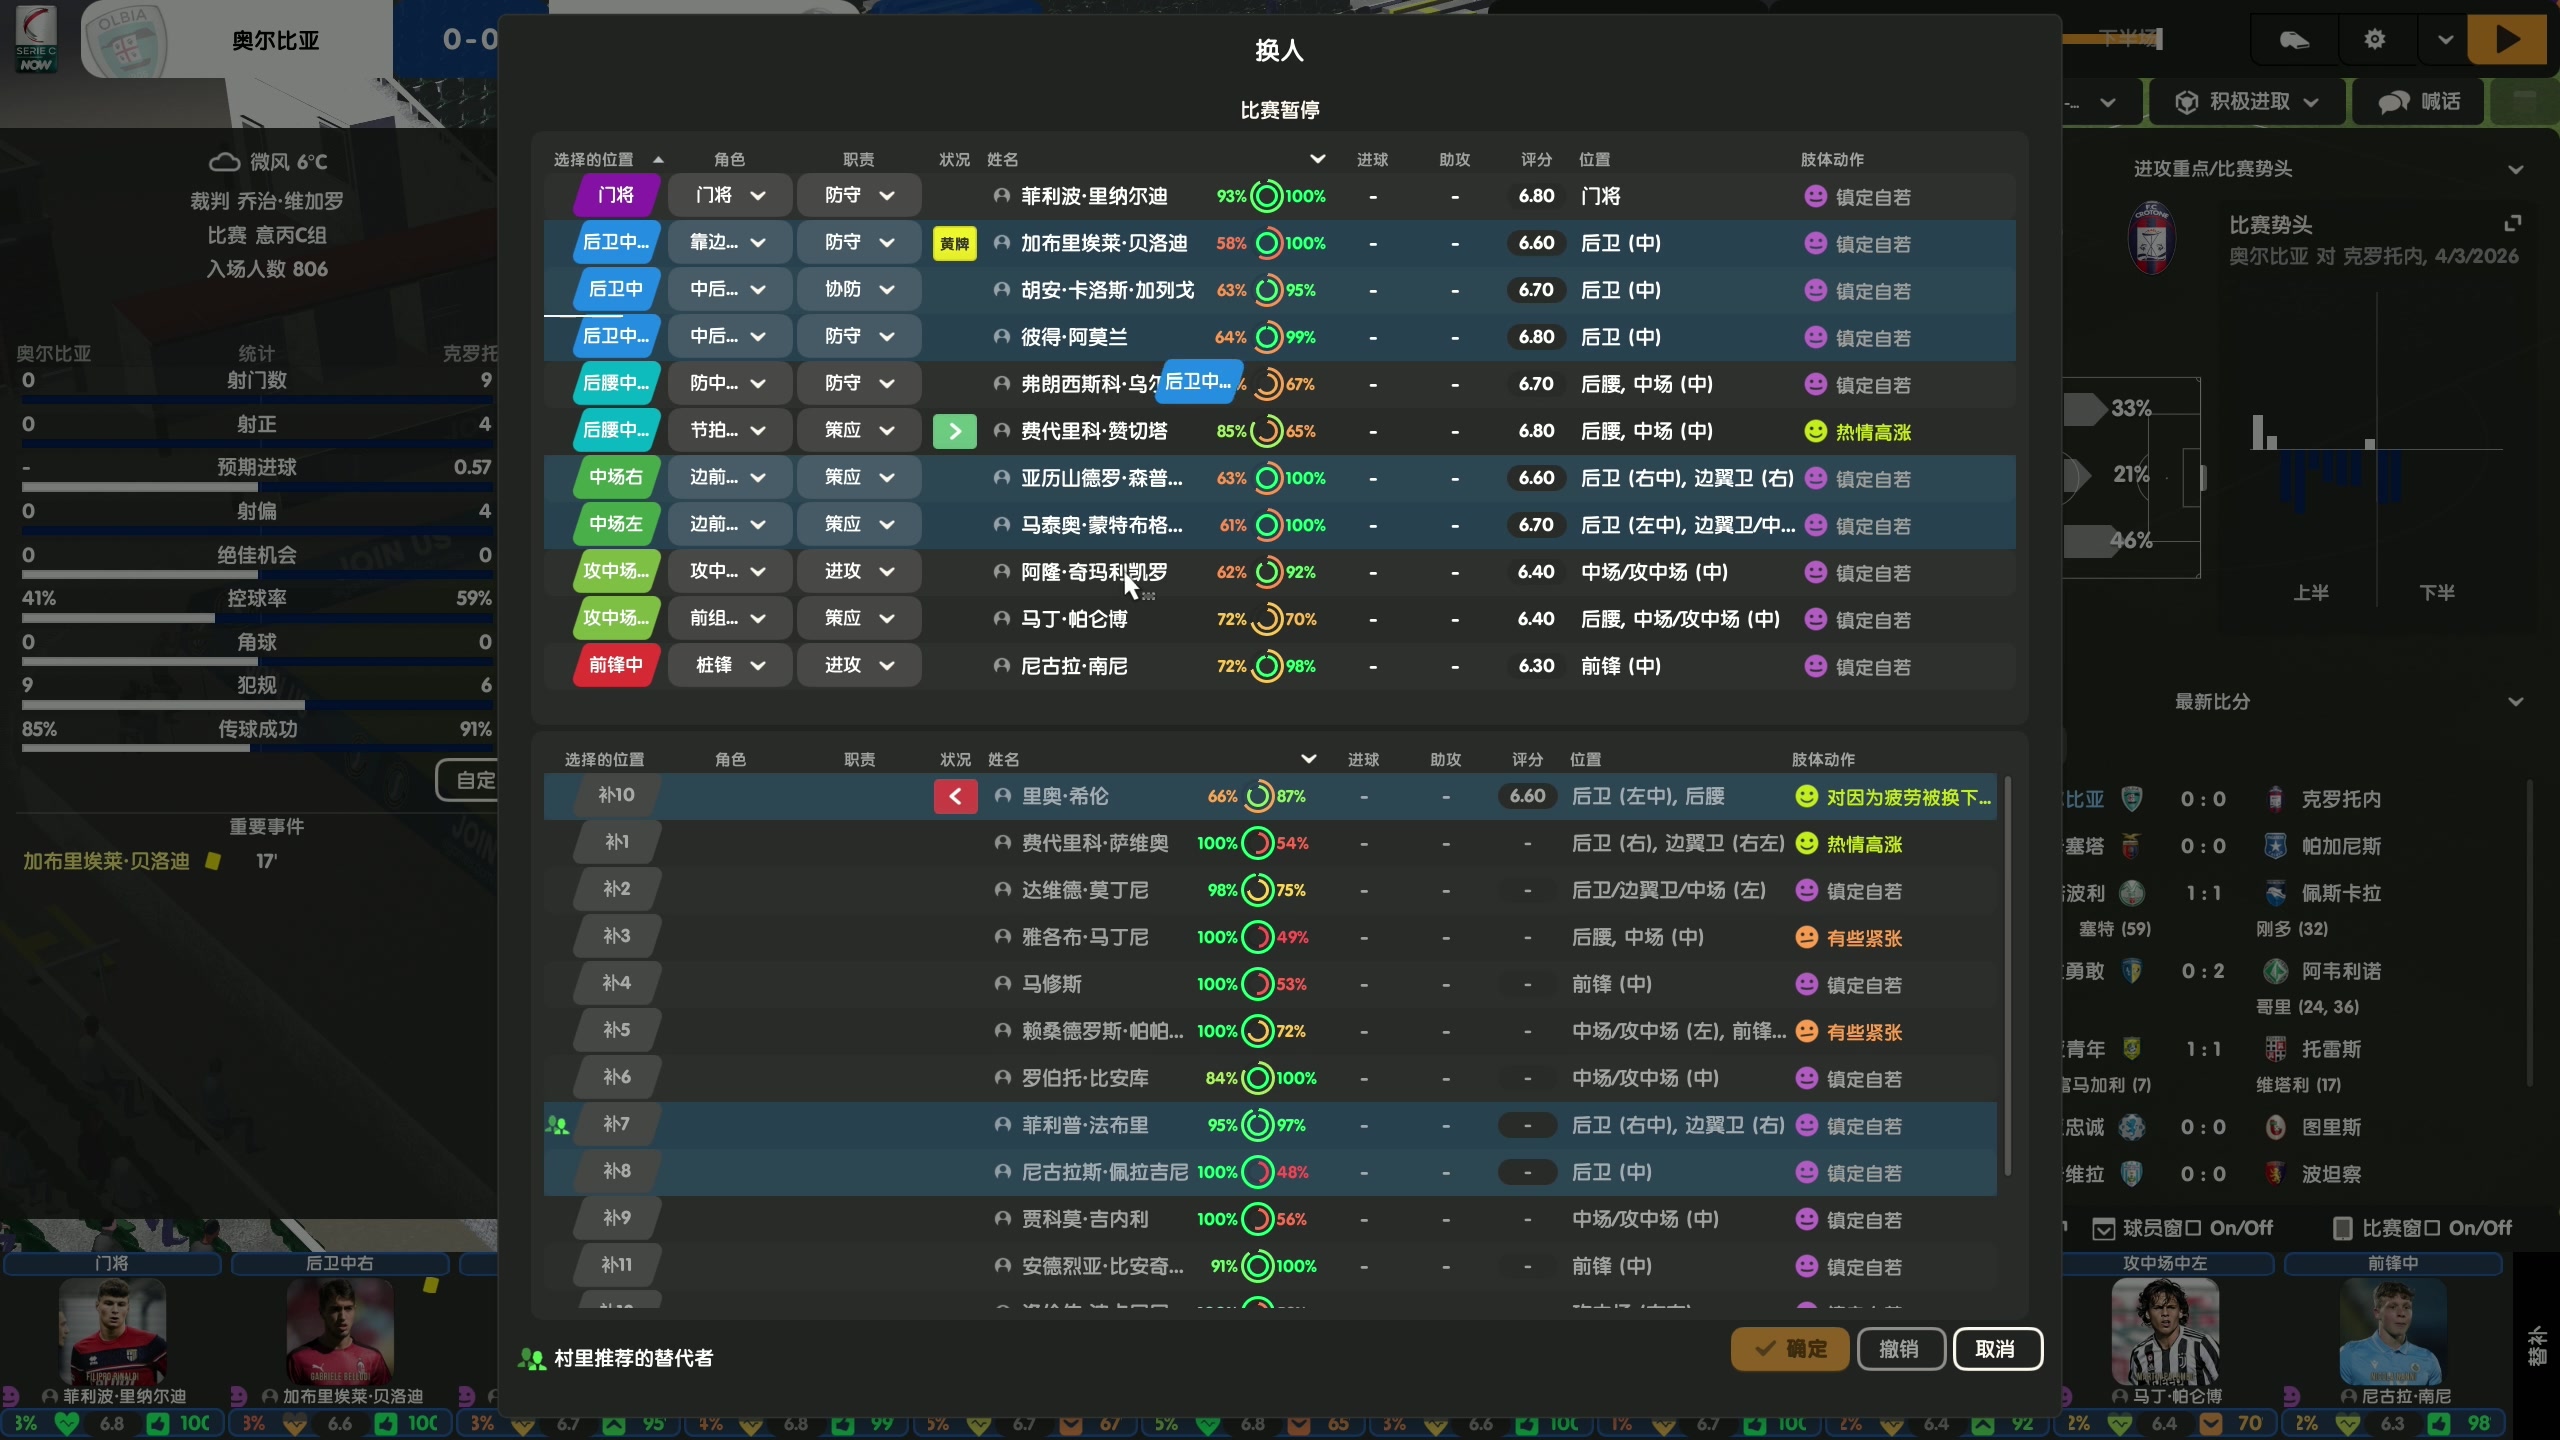This screenshot has width=2560, height=1440.
Task: Click the settings gear icon in top bar
Action: (x=2374, y=40)
